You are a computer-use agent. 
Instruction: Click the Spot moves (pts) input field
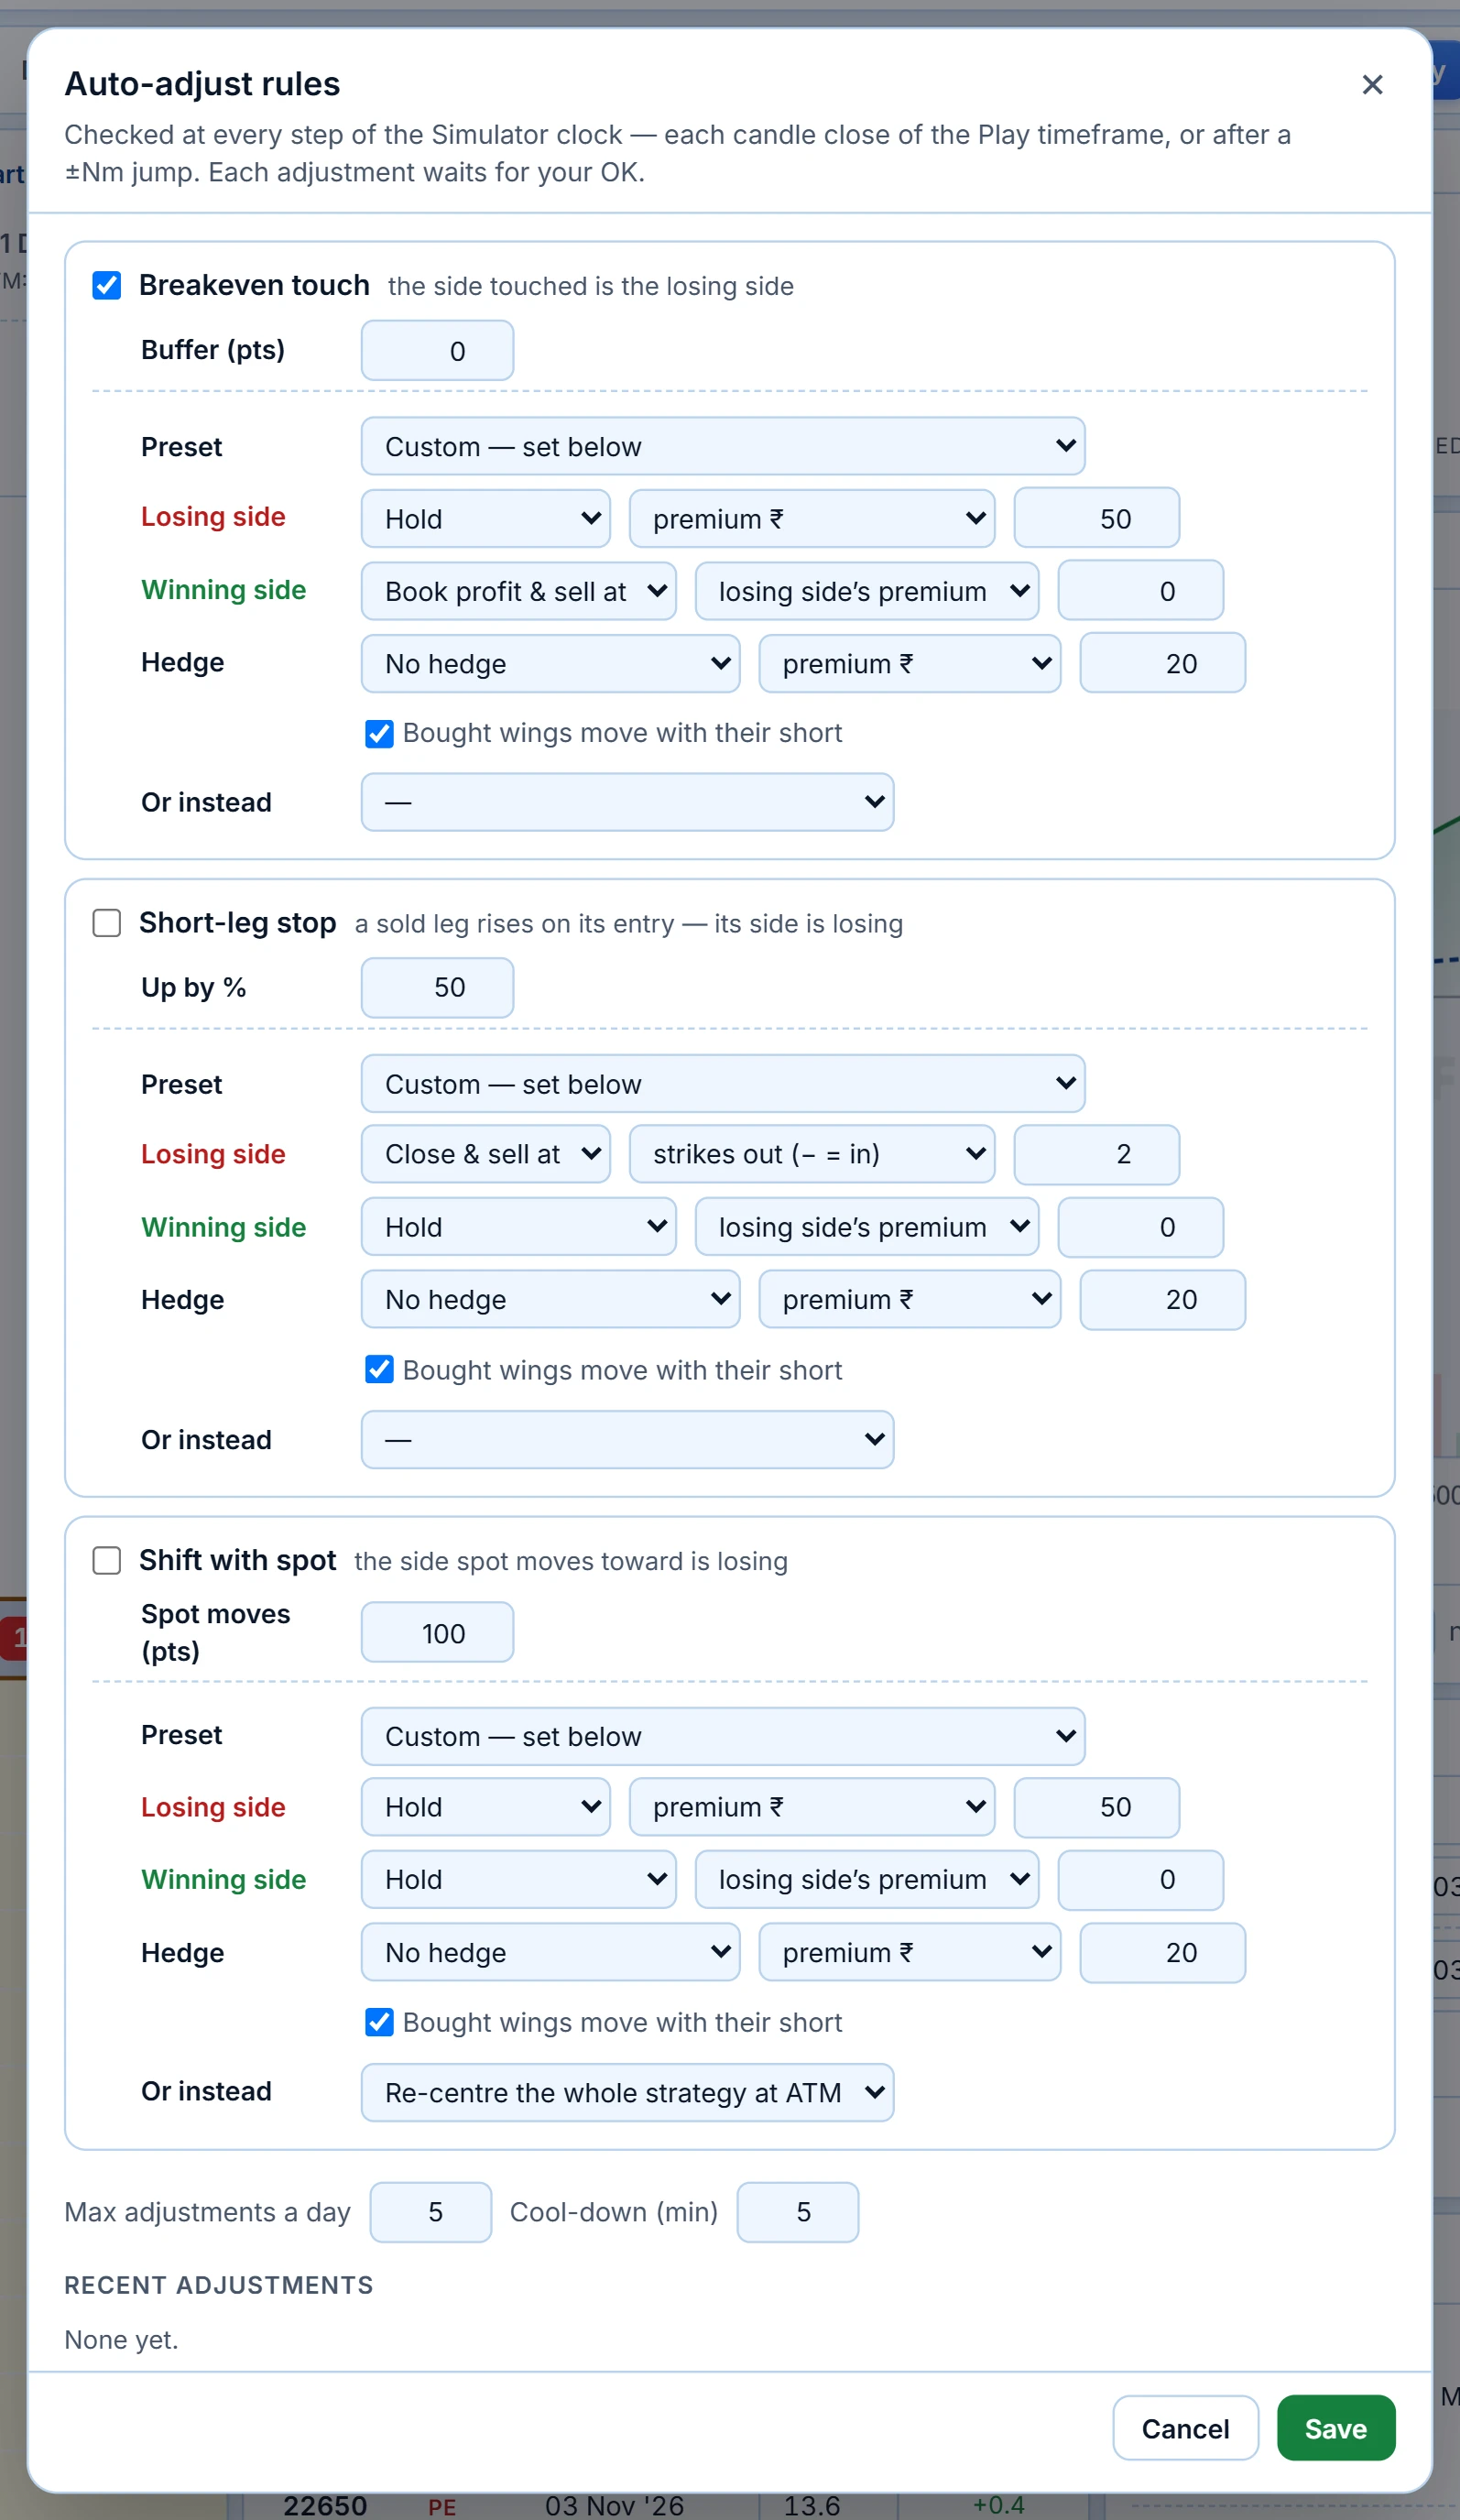[437, 1633]
